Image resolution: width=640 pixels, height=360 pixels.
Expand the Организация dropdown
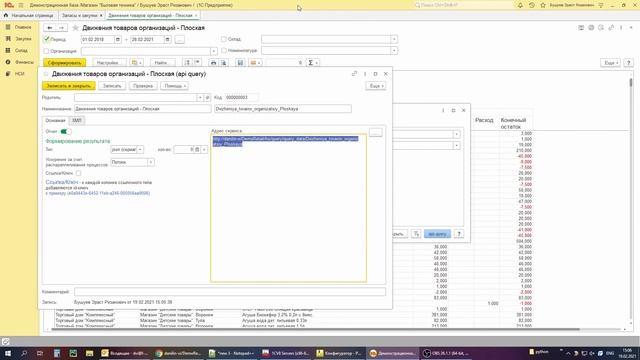tap(213, 51)
